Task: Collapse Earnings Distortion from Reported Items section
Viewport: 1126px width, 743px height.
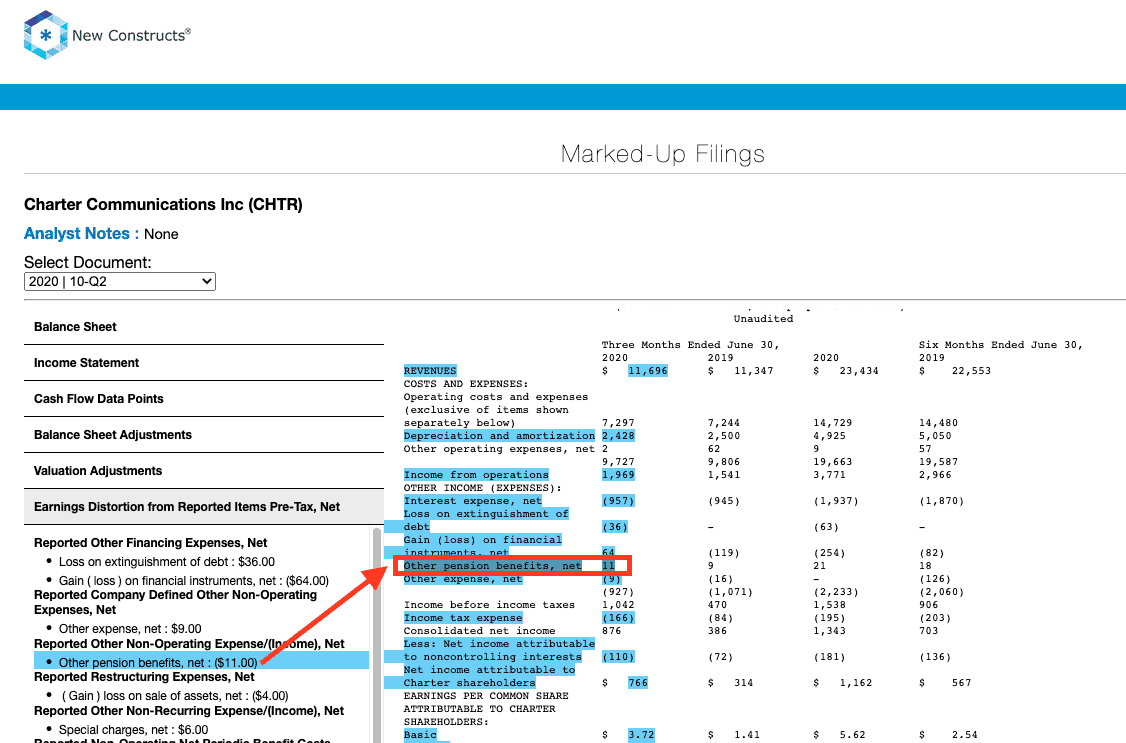Action: (204, 507)
